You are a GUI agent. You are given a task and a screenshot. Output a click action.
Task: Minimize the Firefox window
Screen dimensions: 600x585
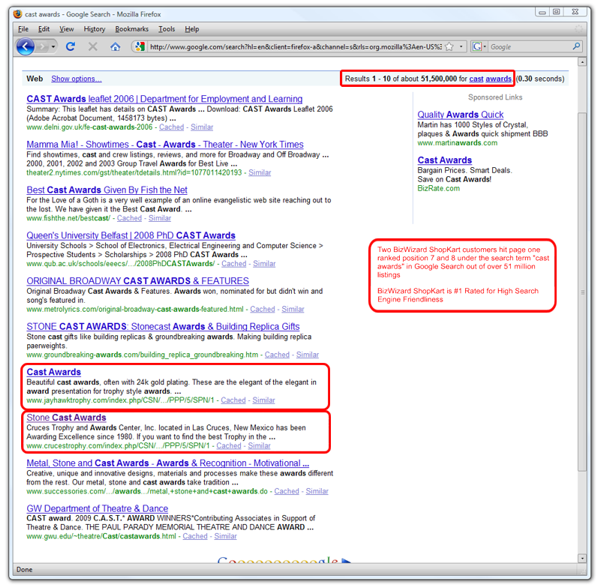(542, 12)
